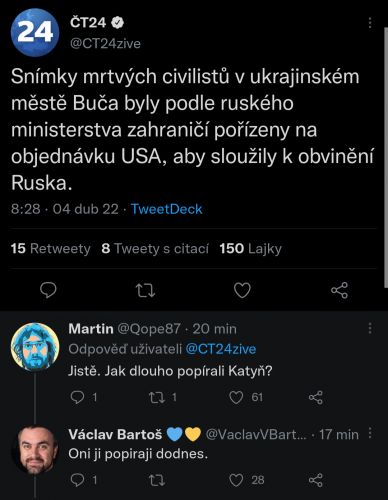
Task: Like the ČT24 tweet about Buča
Action: click(x=242, y=290)
